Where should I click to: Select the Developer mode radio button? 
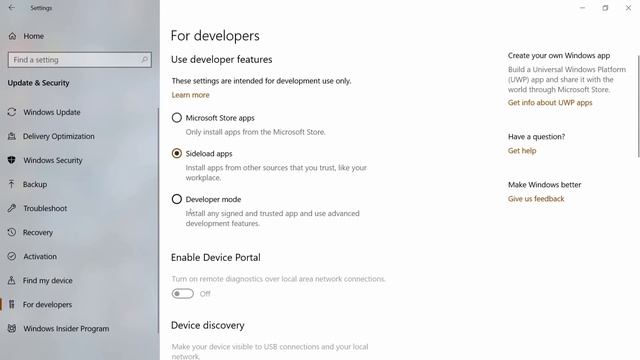pyautogui.click(x=177, y=199)
